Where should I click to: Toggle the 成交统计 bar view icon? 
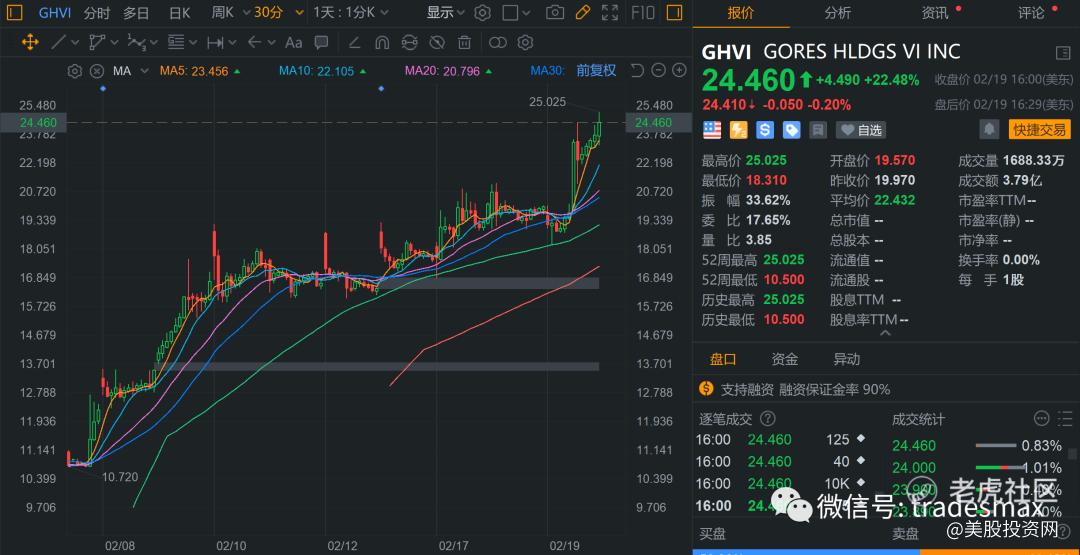pos(1065,419)
